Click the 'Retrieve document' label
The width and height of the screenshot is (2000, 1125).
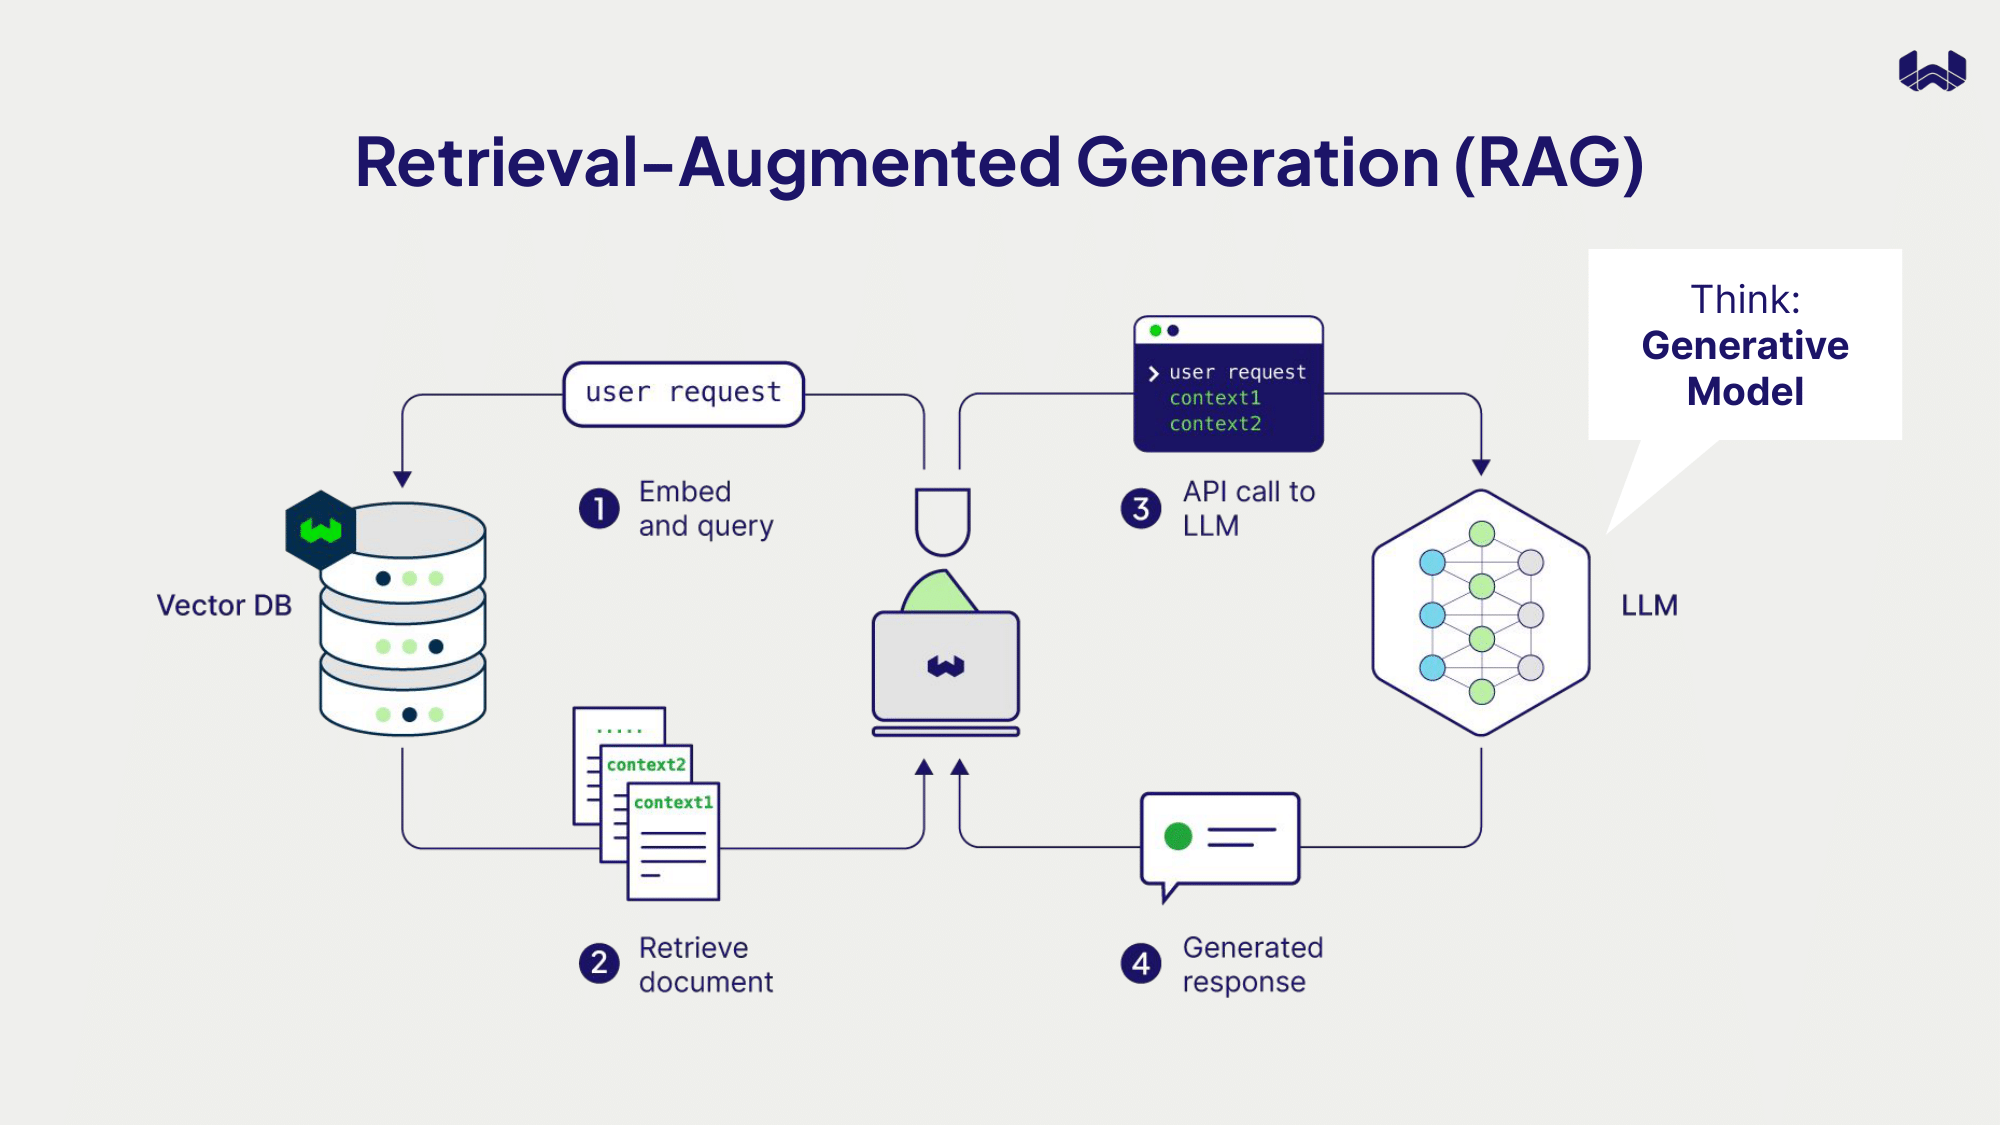click(x=706, y=965)
